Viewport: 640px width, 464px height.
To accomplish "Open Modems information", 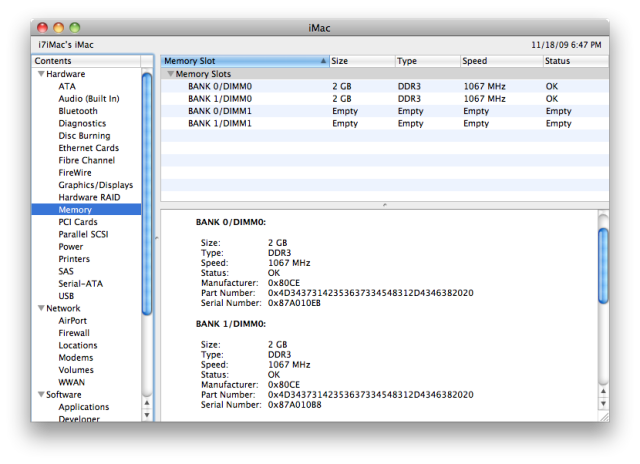I will 76,357.
